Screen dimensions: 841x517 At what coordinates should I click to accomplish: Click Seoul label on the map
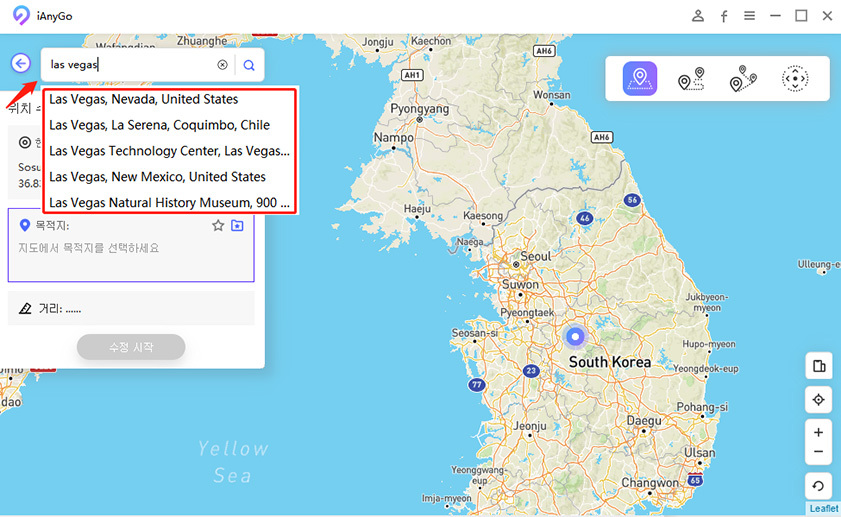535,256
